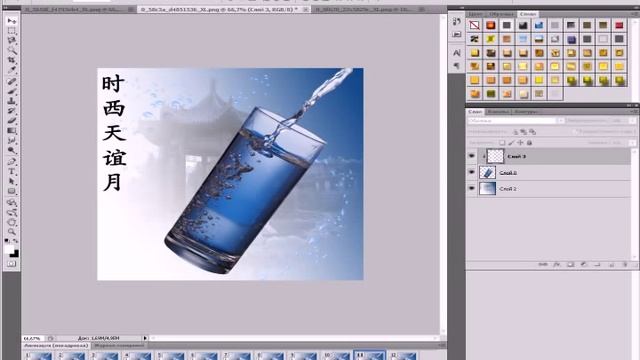Hide the Слой 3 layer

point(472,156)
